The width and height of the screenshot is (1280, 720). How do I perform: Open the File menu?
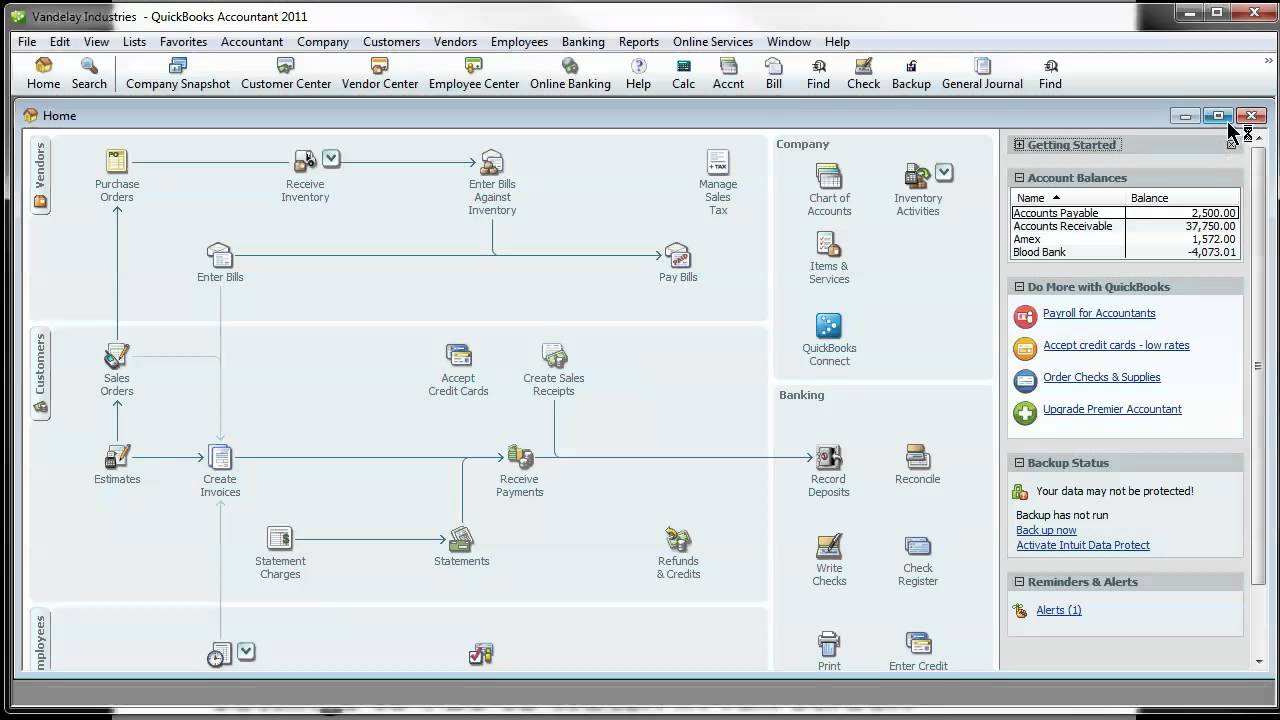(x=27, y=42)
